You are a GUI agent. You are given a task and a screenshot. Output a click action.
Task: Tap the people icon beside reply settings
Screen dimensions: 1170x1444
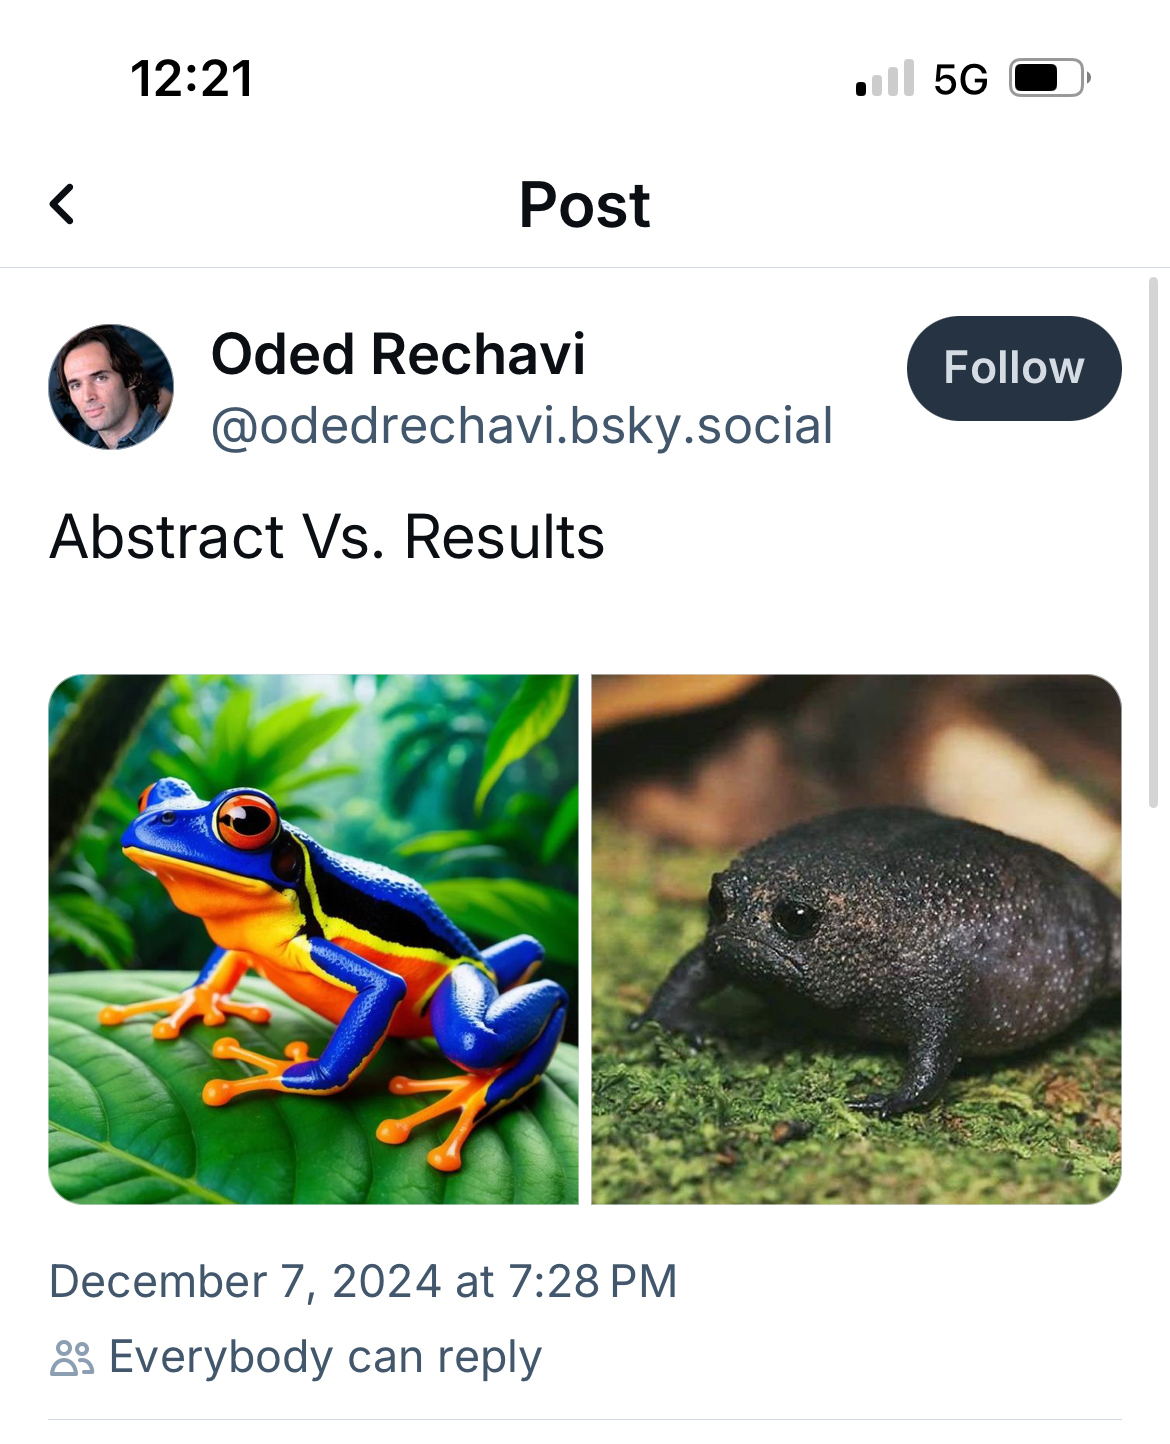point(72,1358)
